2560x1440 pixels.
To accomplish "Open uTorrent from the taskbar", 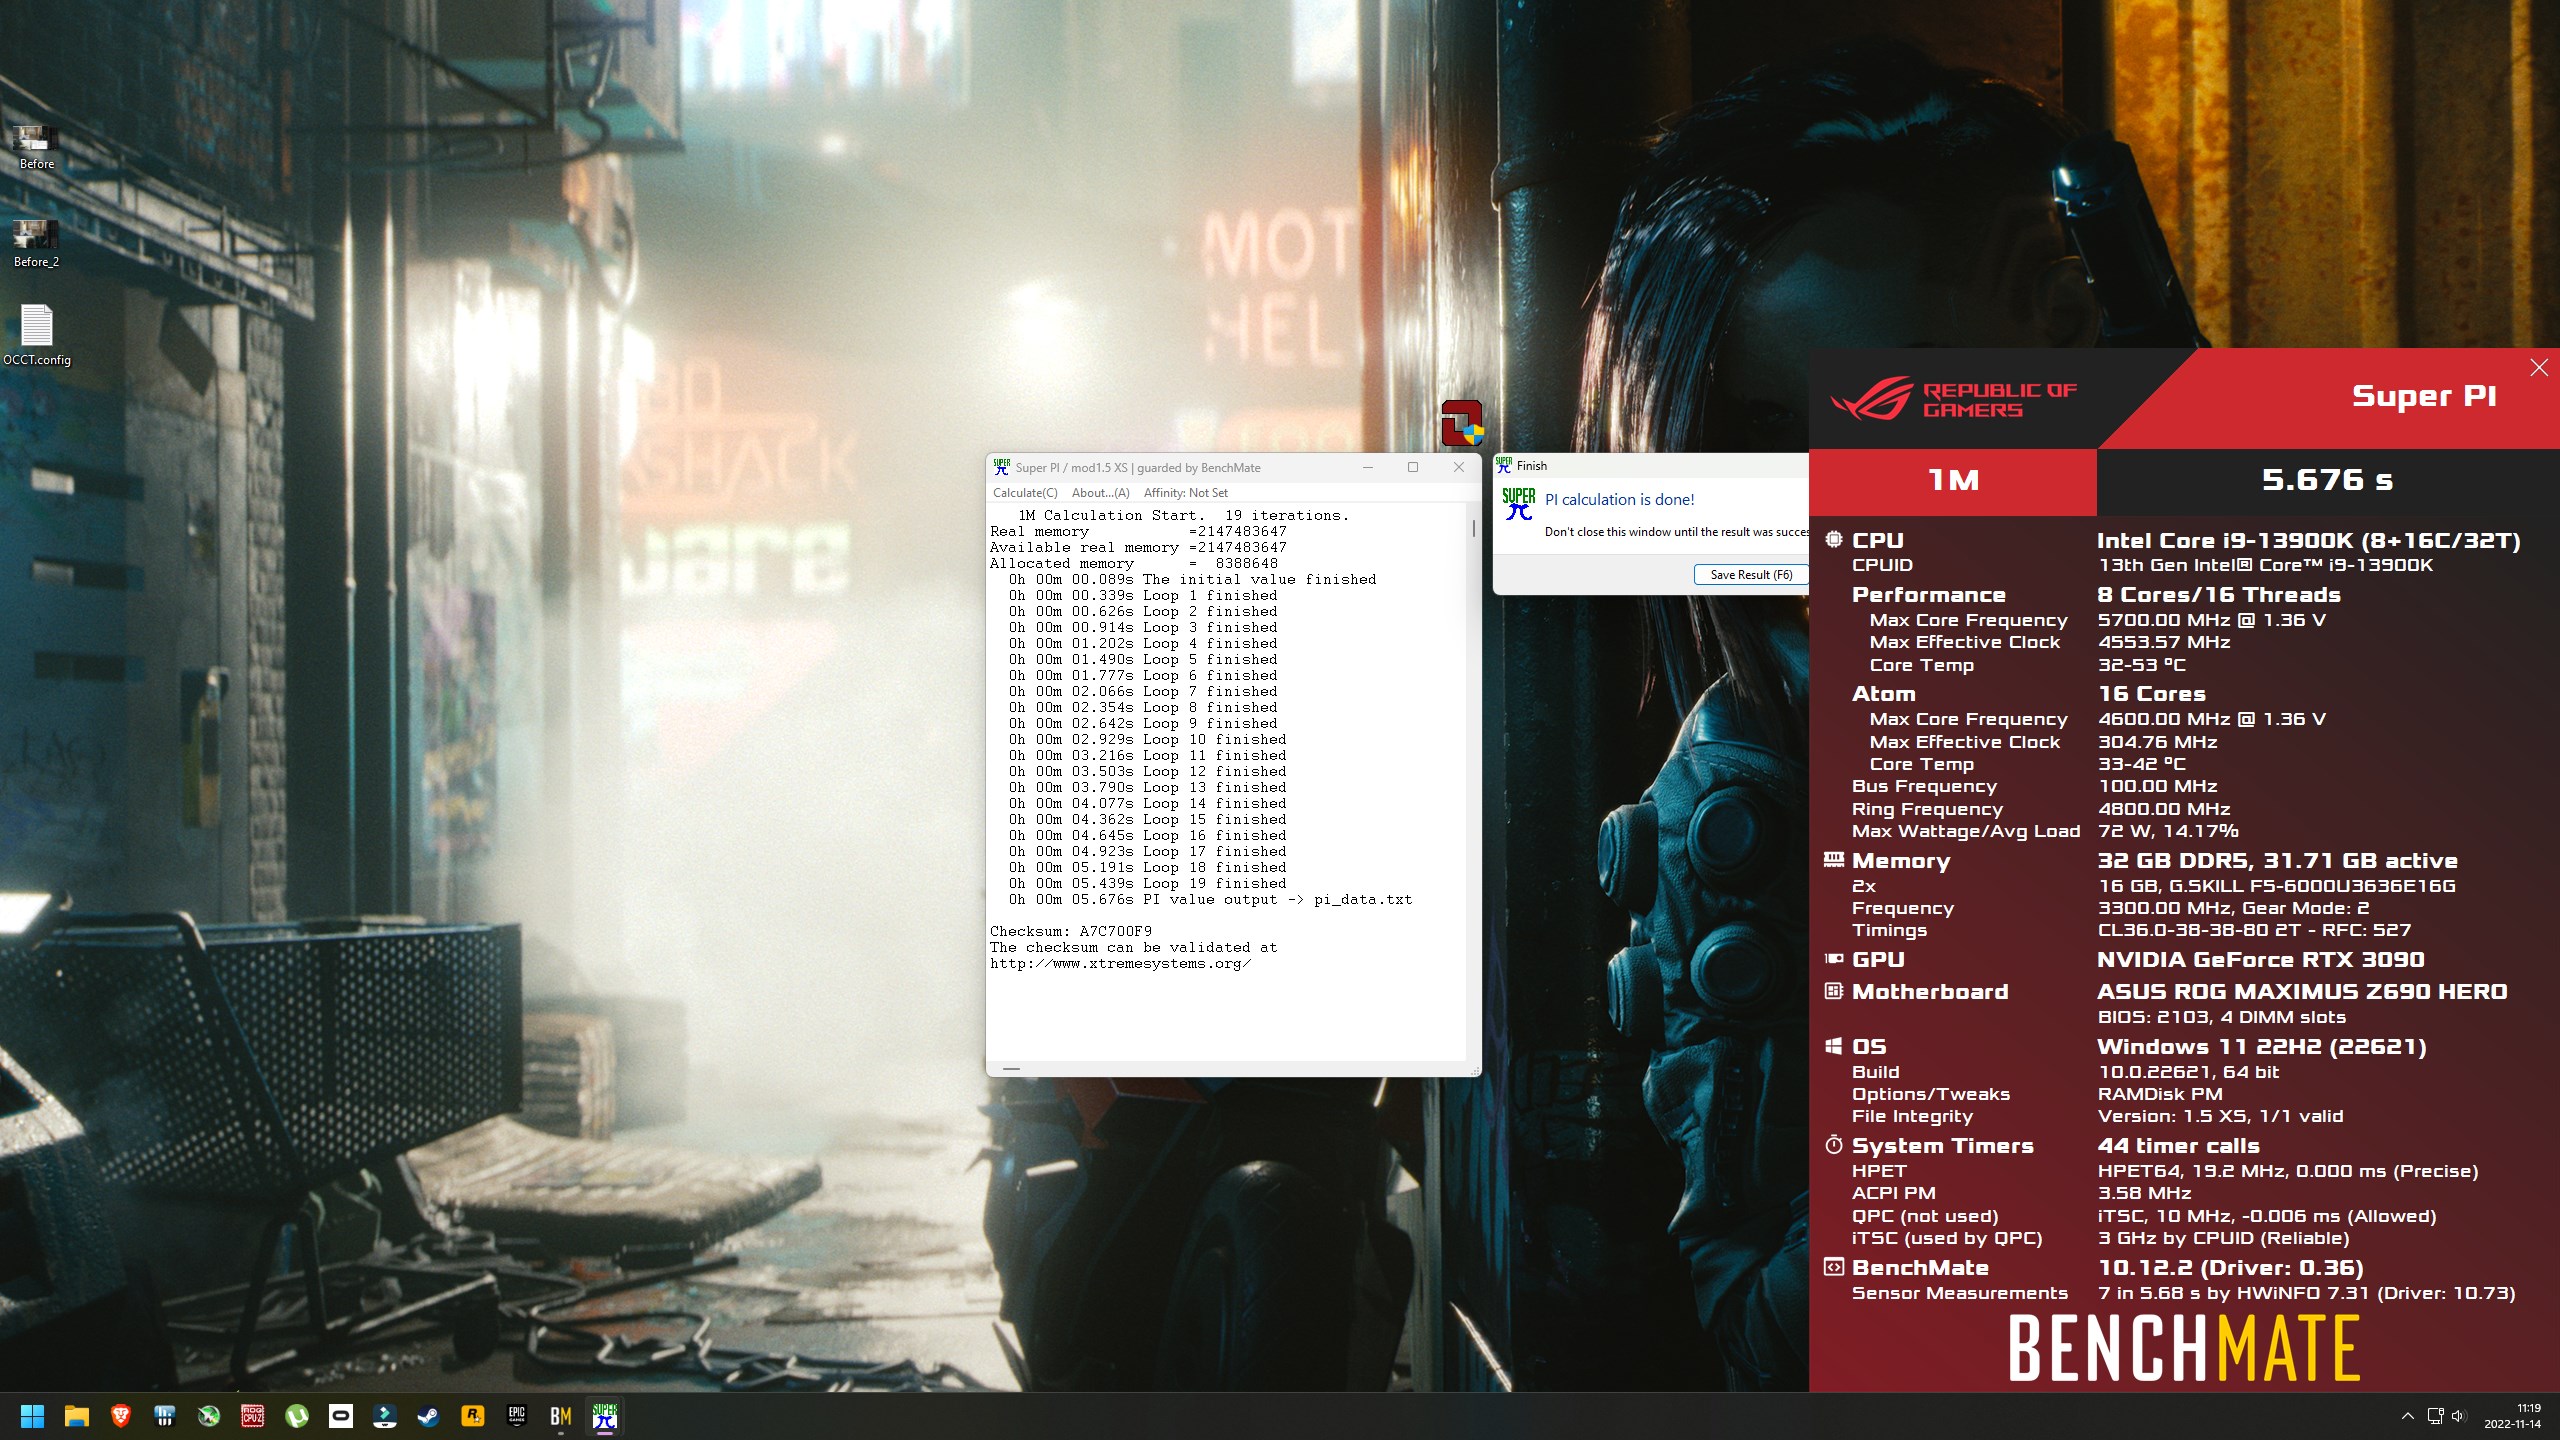I will 297,1416.
